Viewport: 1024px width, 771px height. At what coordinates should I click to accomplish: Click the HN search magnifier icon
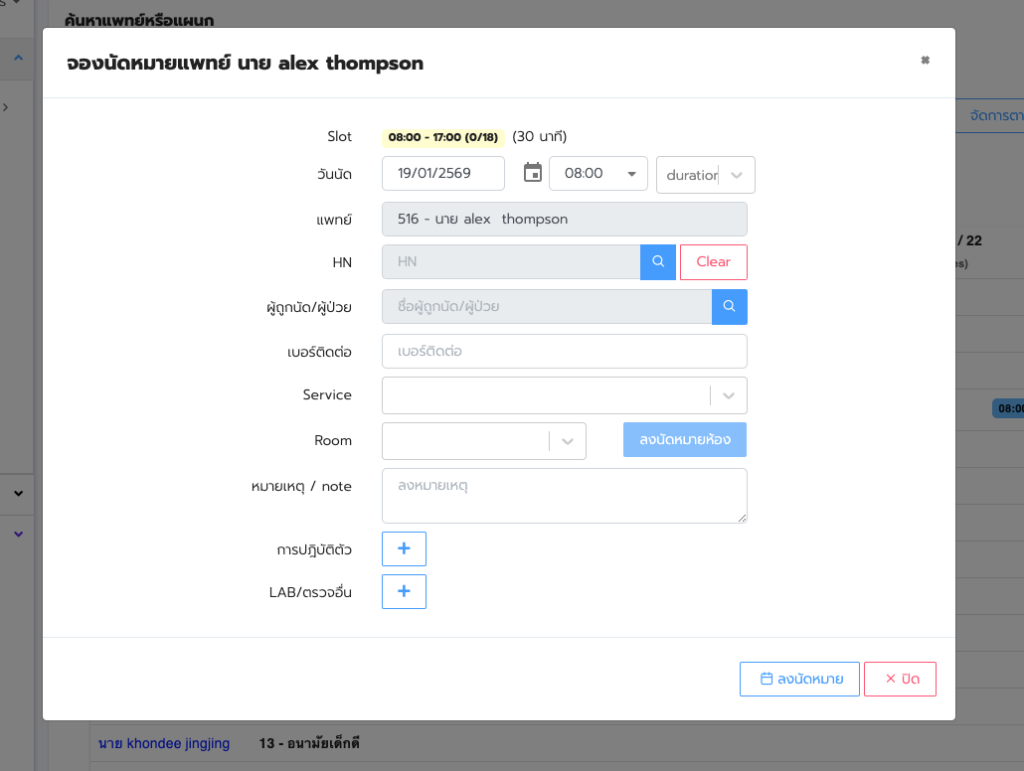(658, 262)
